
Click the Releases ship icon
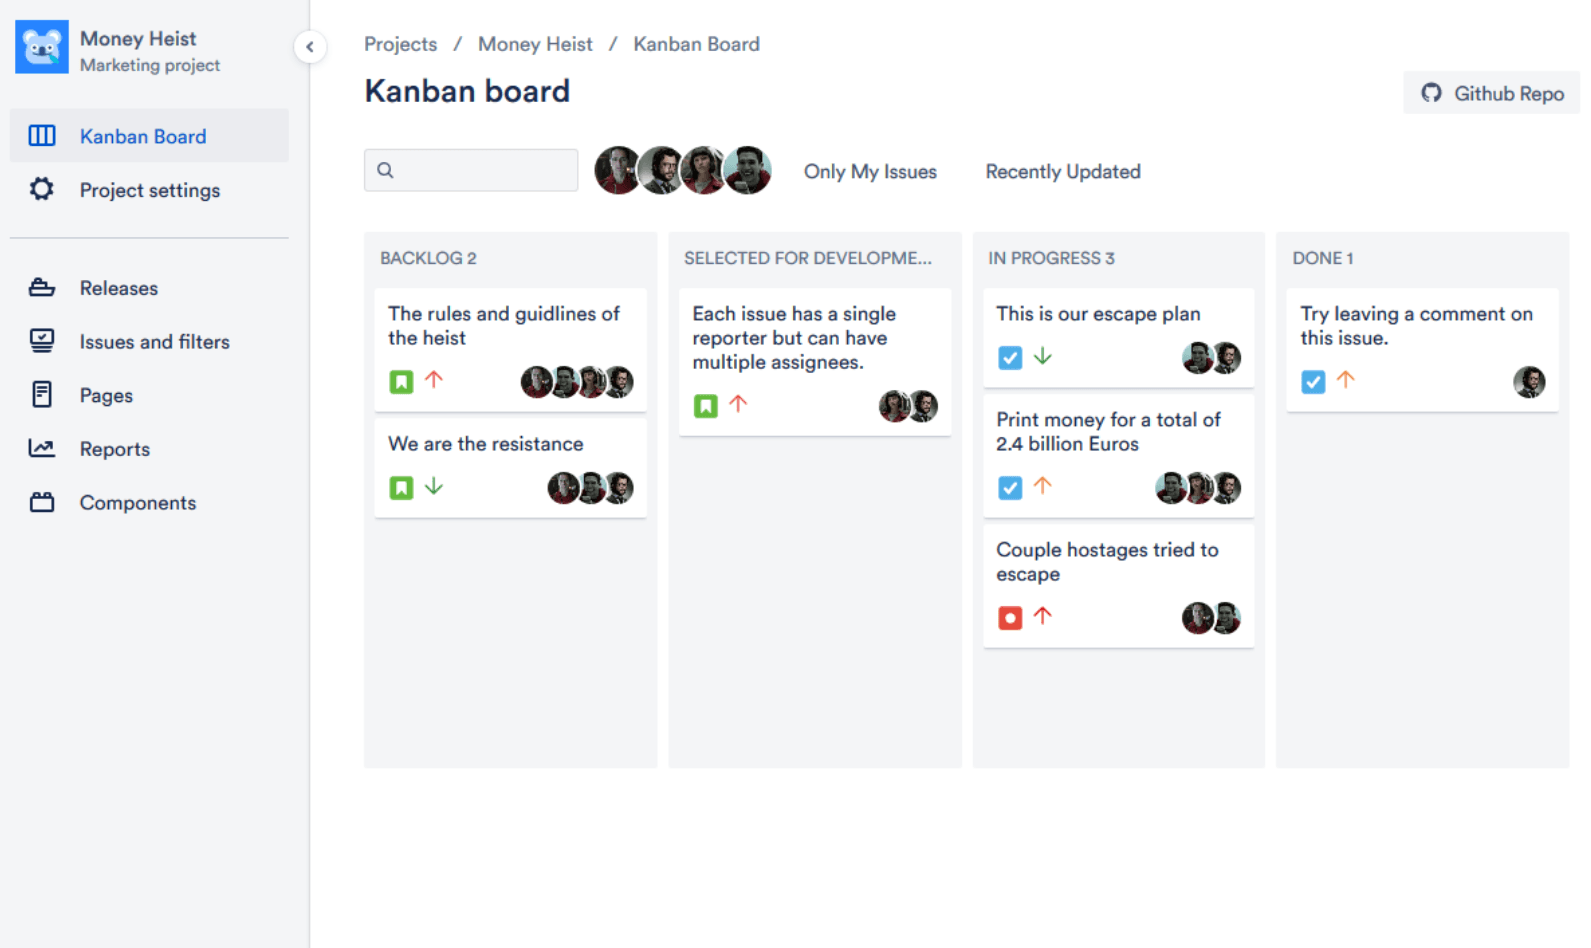pyautogui.click(x=42, y=288)
